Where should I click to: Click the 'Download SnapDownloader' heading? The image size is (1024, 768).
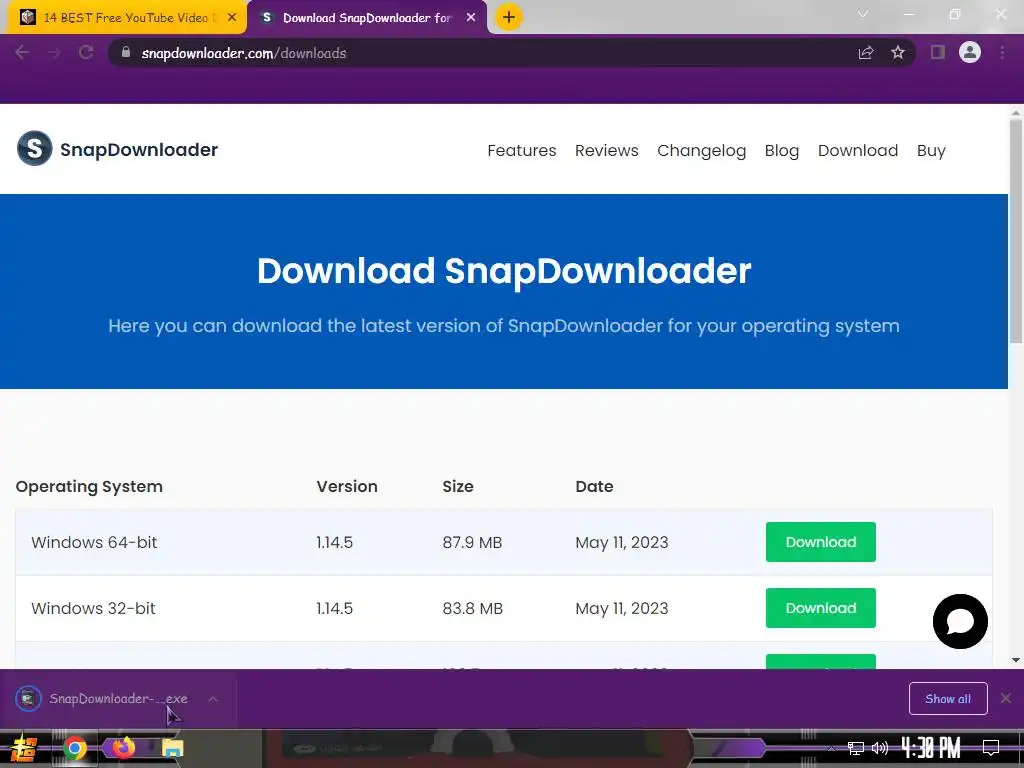pyautogui.click(x=504, y=270)
